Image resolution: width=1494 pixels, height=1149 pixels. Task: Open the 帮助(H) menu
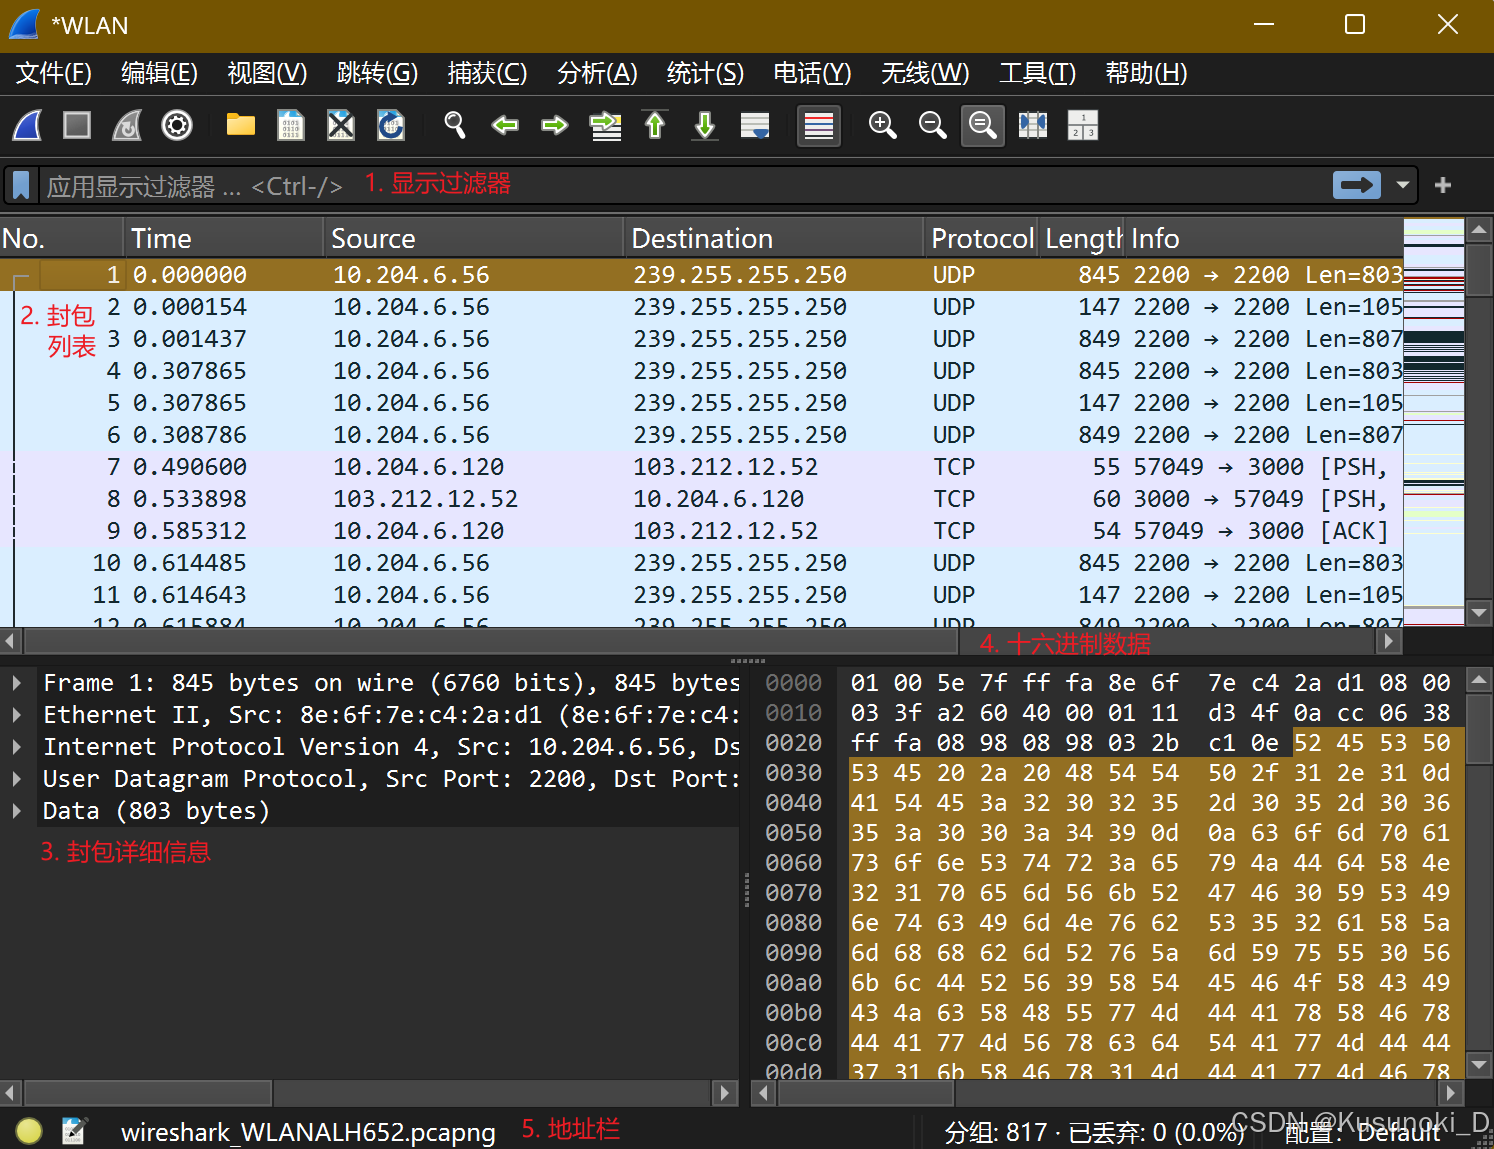(1146, 73)
